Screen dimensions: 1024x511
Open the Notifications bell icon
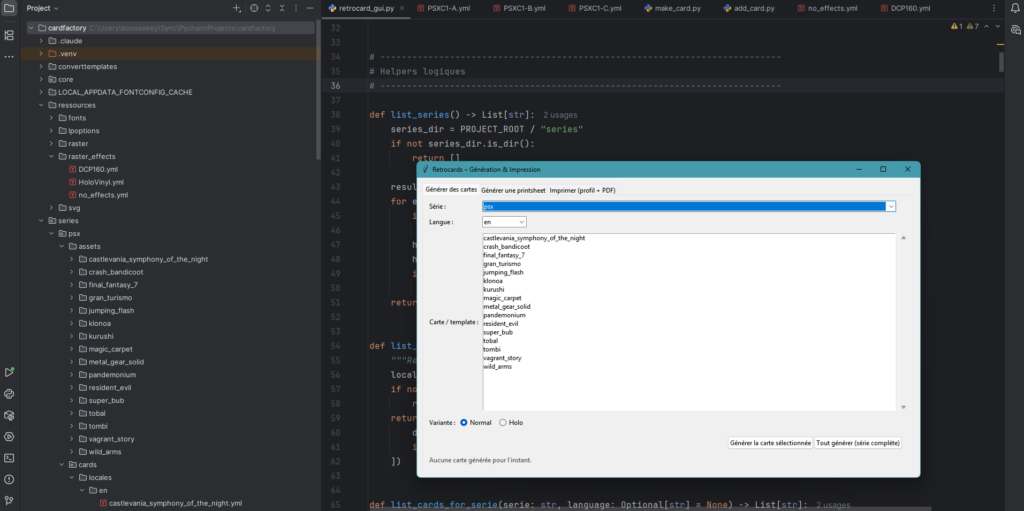pyautogui.click(x=1015, y=8)
